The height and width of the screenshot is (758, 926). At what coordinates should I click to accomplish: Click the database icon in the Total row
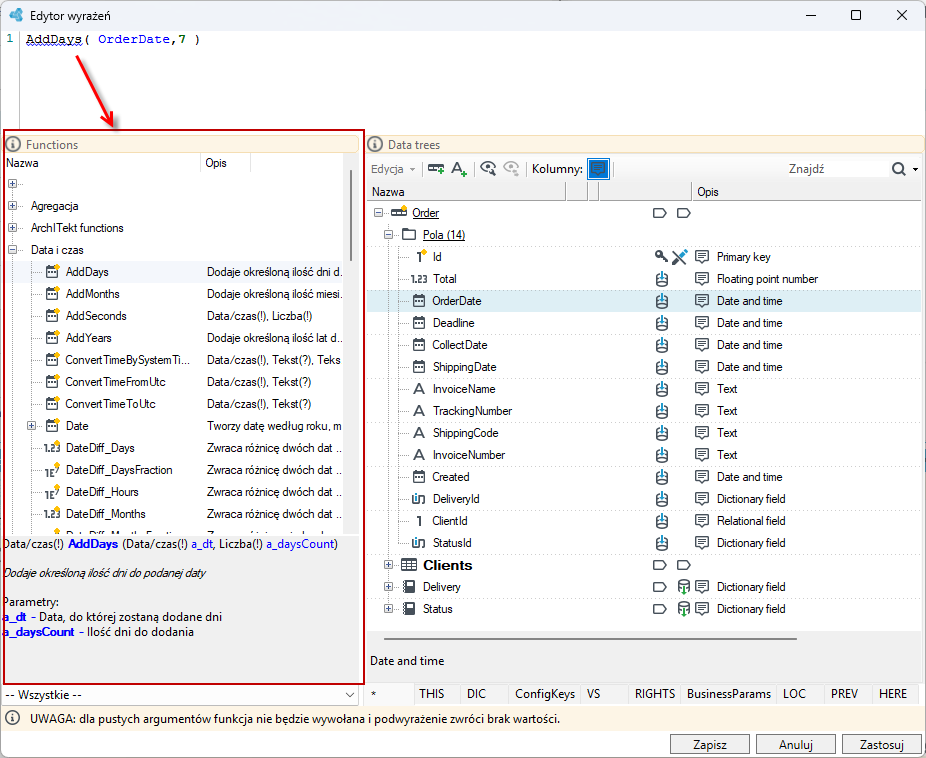click(662, 279)
